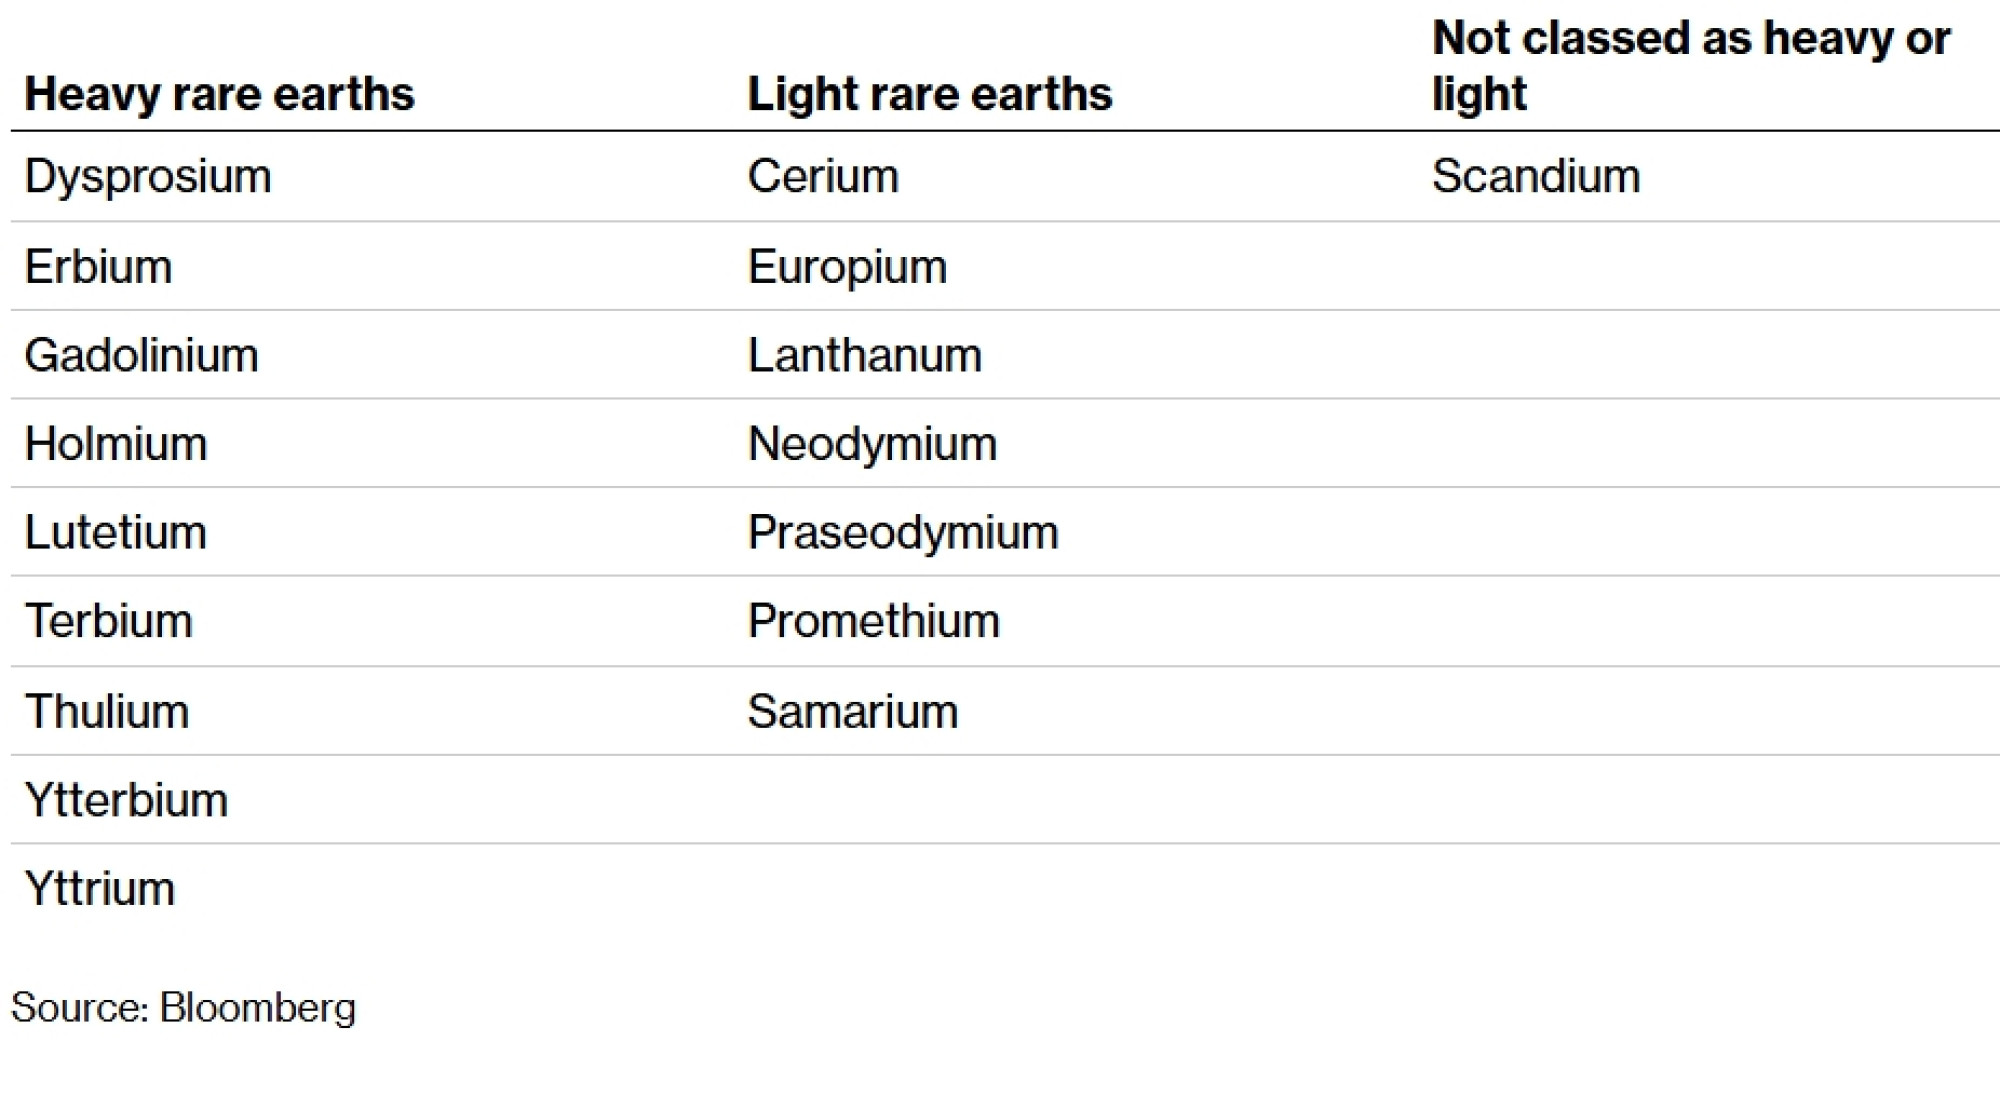Click the Neodymium cell

(872, 444)
